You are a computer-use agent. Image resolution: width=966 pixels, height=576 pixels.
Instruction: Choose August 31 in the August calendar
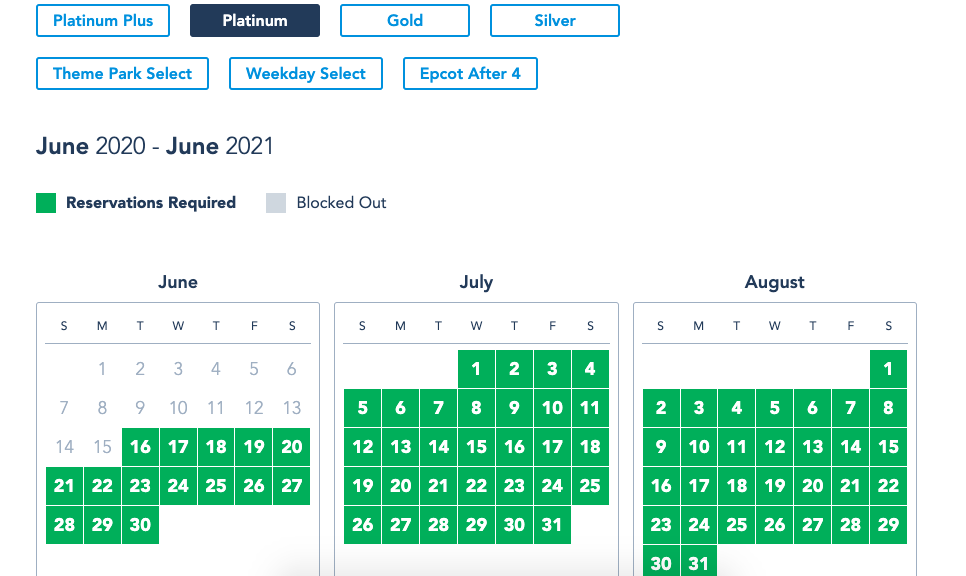(x=699, y=562)
